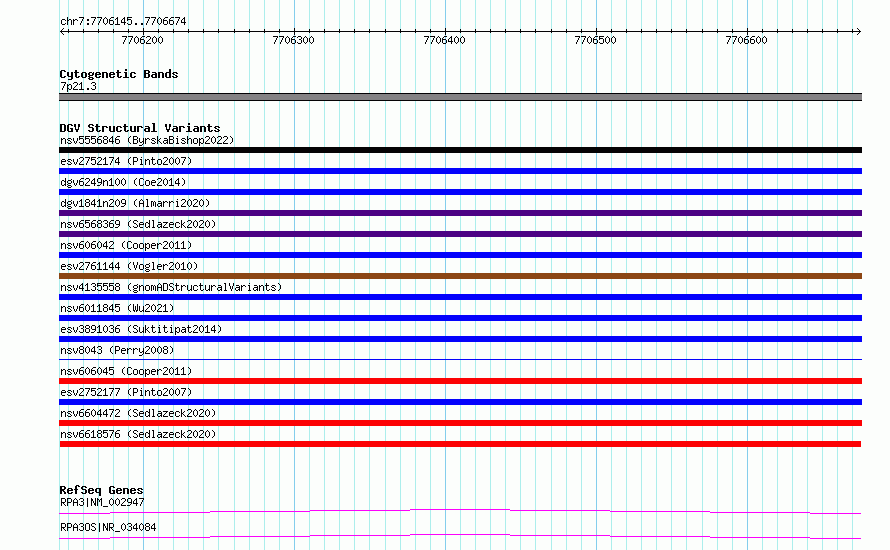
Task: Open the dgv1841n209 (Almarri2020) variant label
Action: (135, 203)
